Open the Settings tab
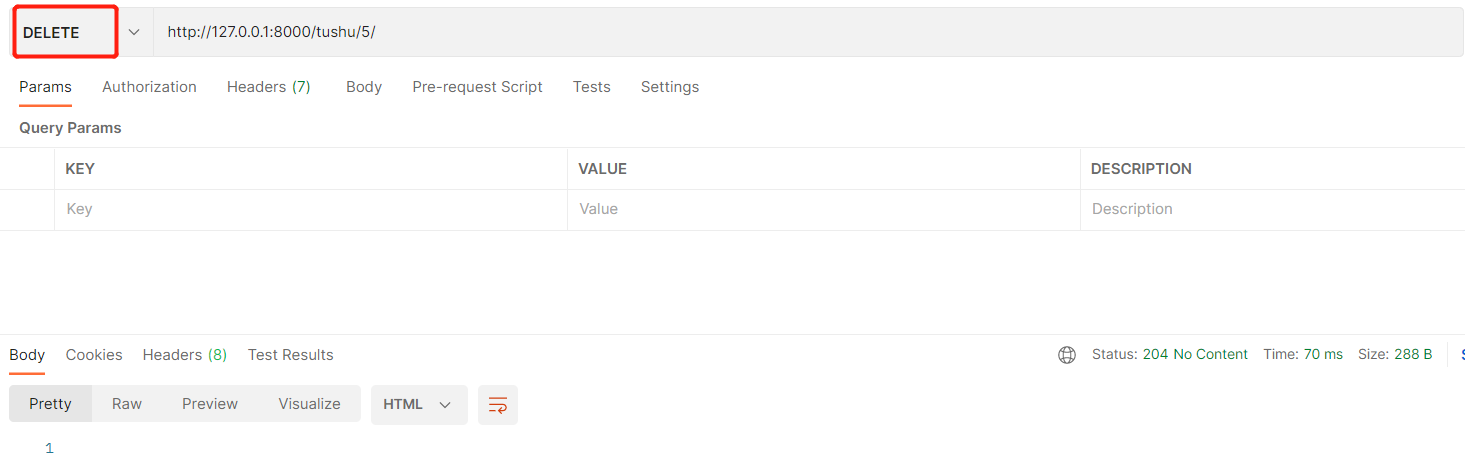Viewport: 1465px width, 462px height. pyautogui.click(x=670, y=87)
